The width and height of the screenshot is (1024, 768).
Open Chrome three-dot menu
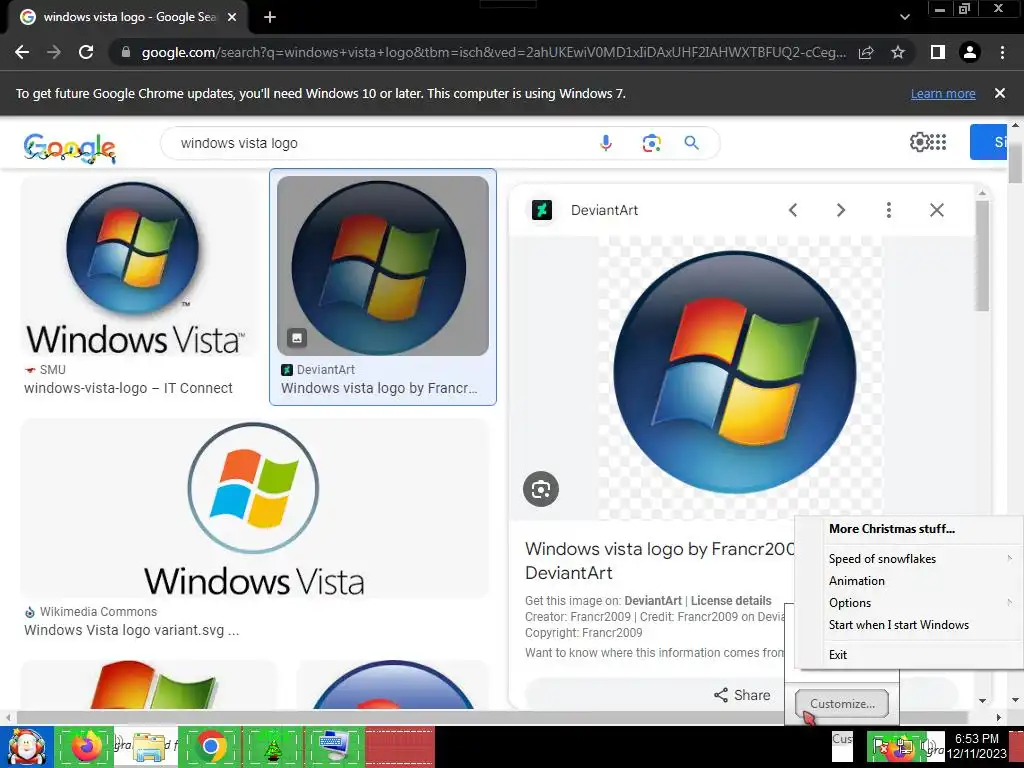1002,52
